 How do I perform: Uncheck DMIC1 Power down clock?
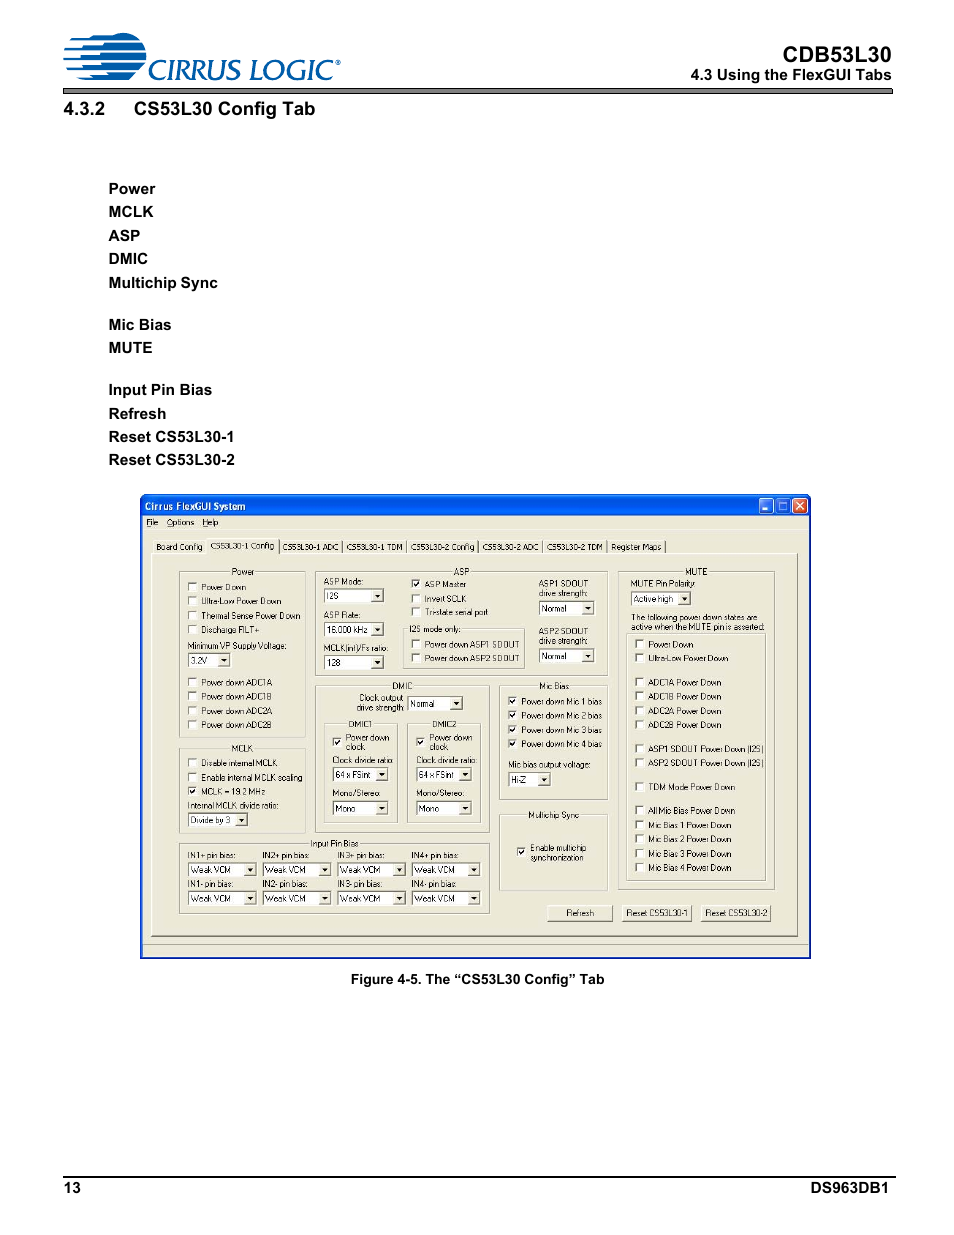pos(337,741)
